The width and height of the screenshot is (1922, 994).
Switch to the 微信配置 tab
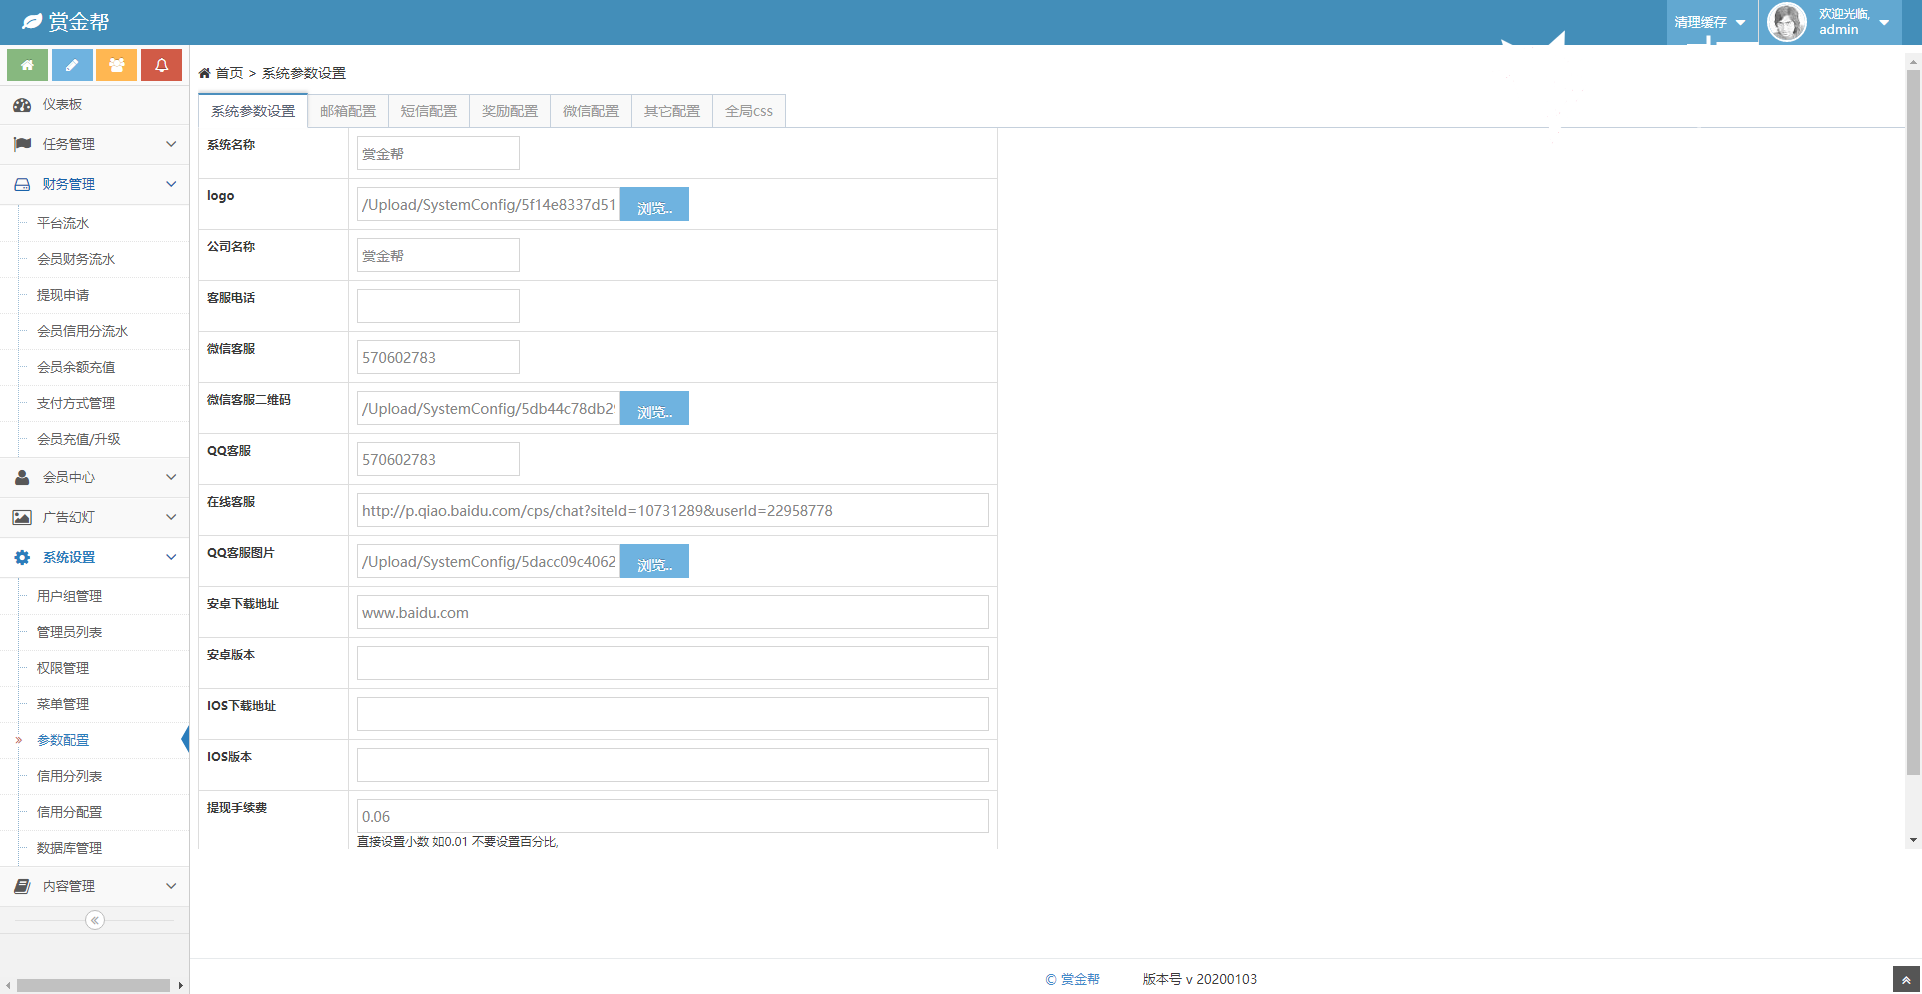(590, 111)
